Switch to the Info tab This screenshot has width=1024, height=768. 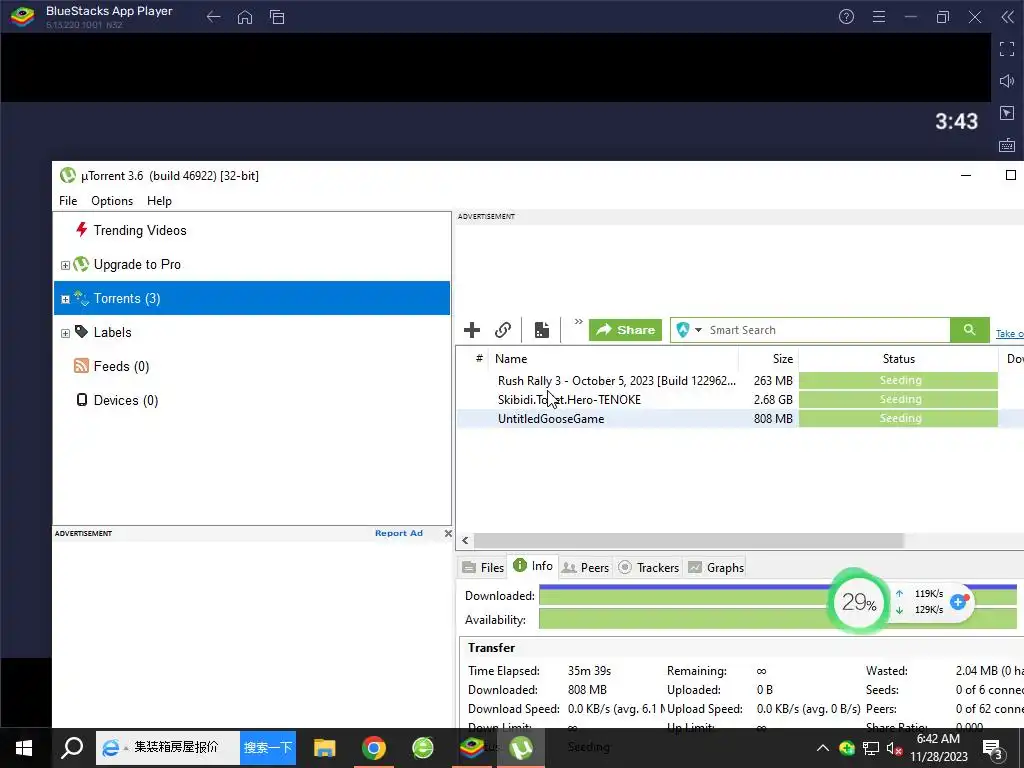533,566
